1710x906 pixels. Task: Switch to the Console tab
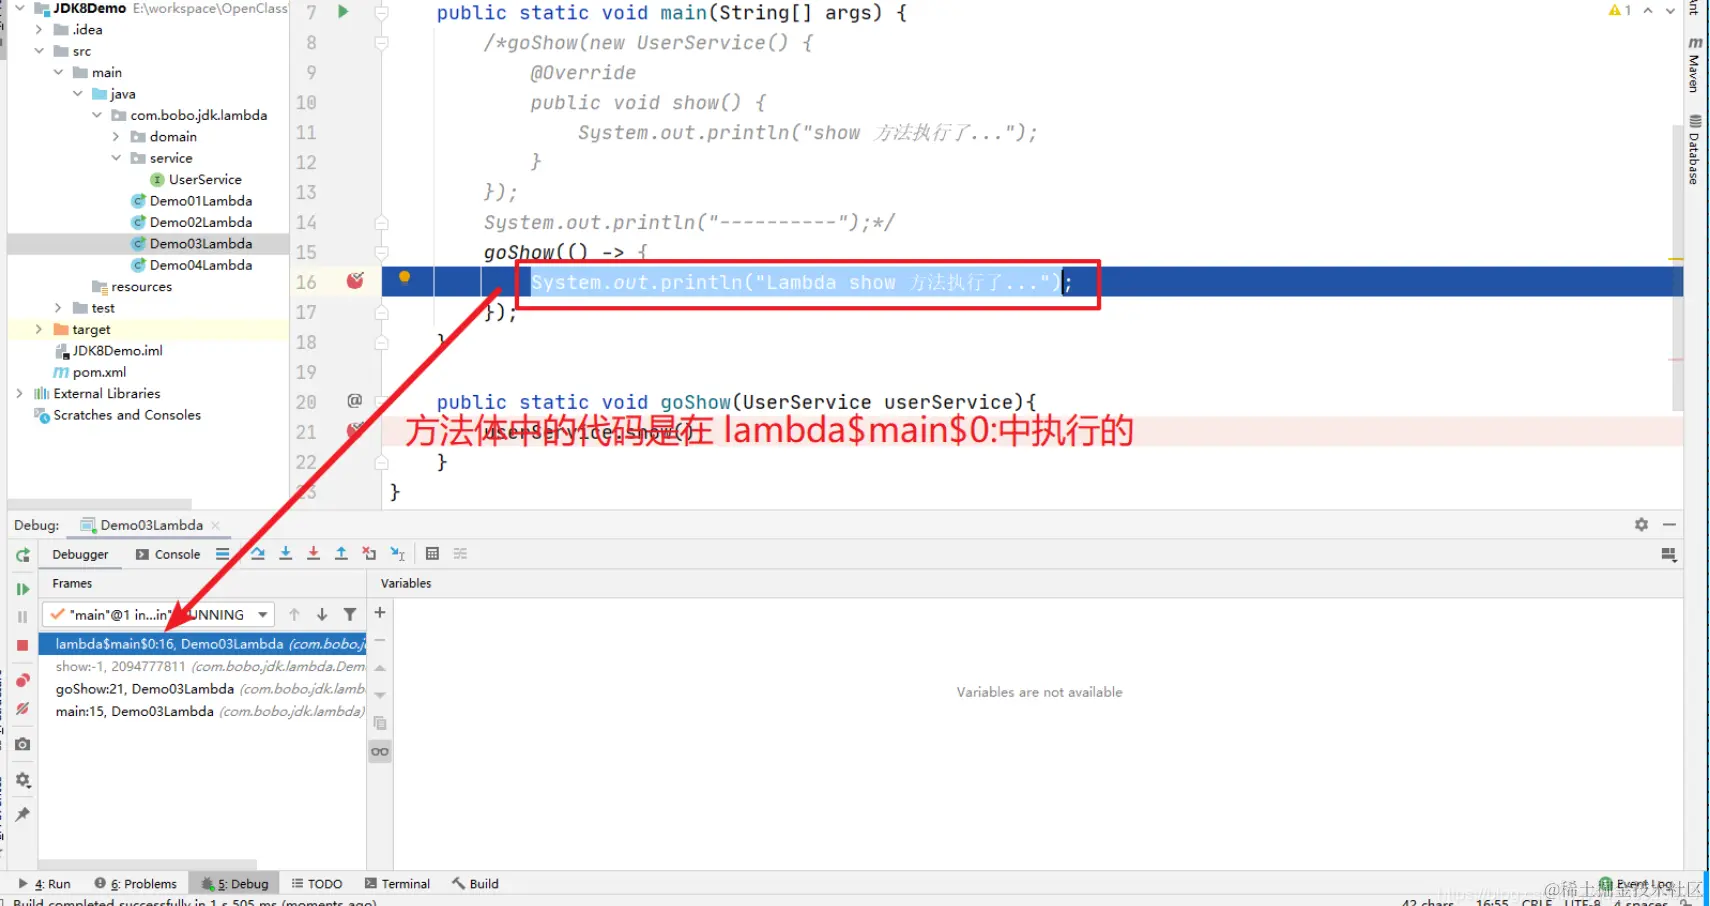[x=168, y=555]
